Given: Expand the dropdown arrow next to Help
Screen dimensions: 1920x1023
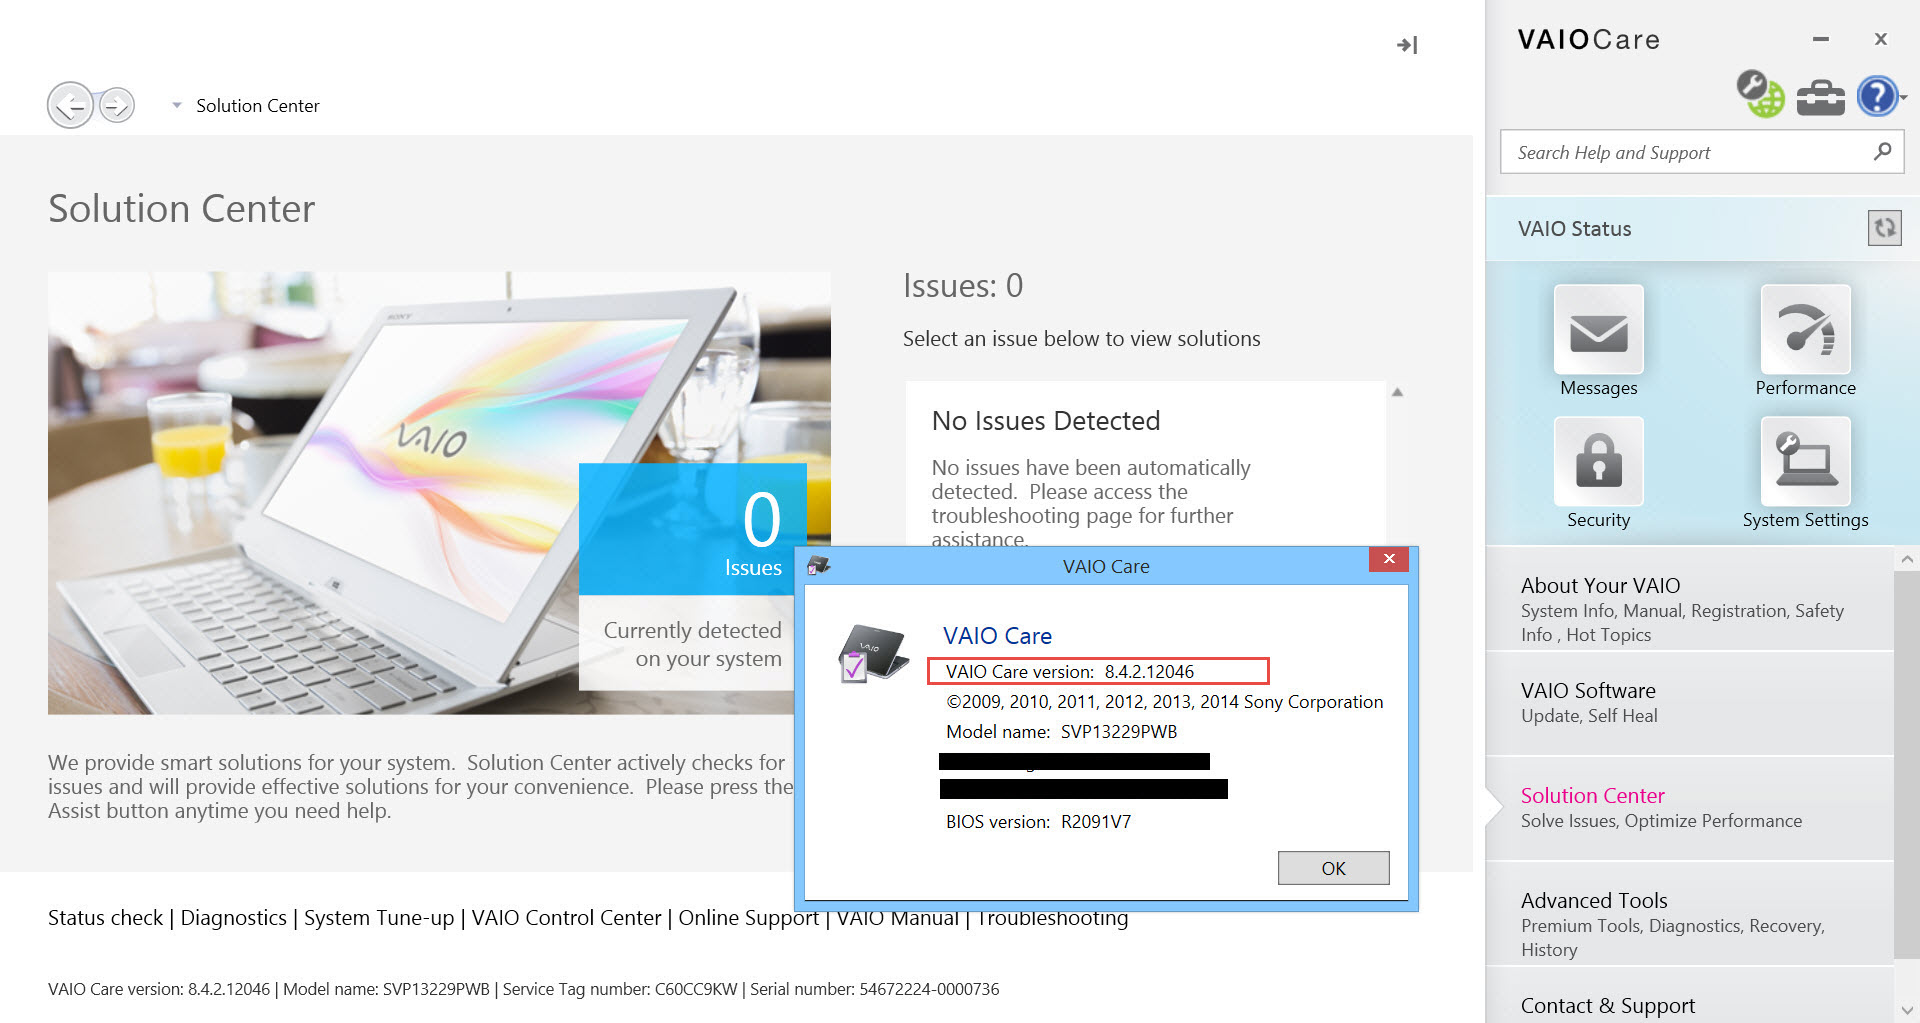Looking at the screenshot, I should [x=1903, y=97].
